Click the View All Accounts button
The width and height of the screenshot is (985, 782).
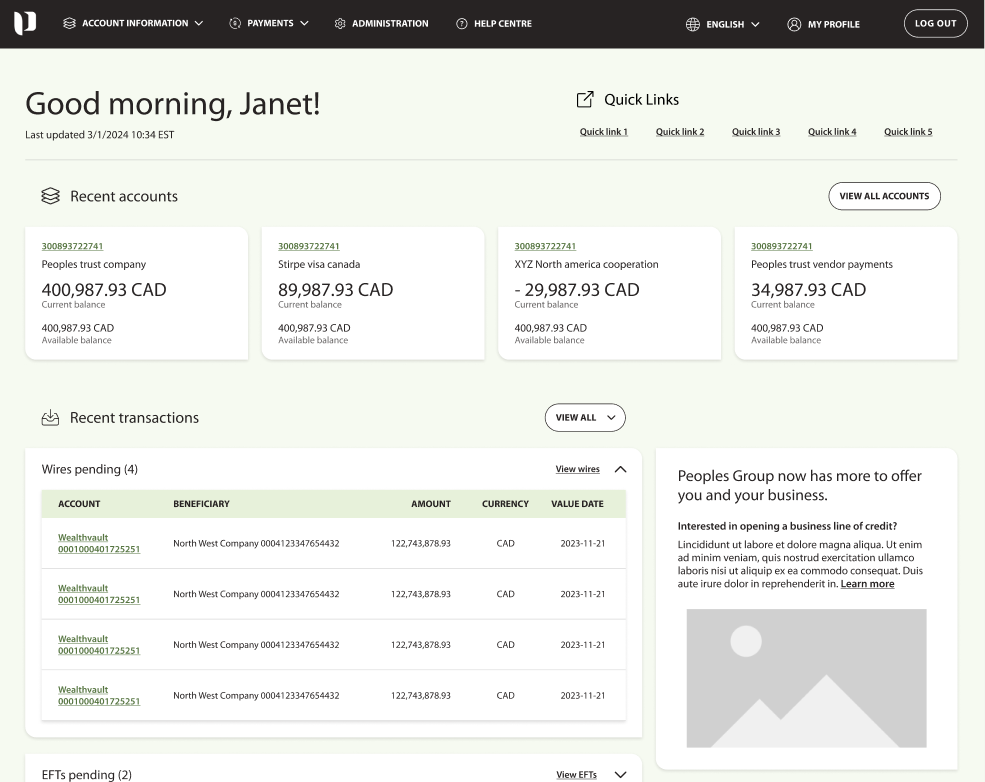click(884, 196)
